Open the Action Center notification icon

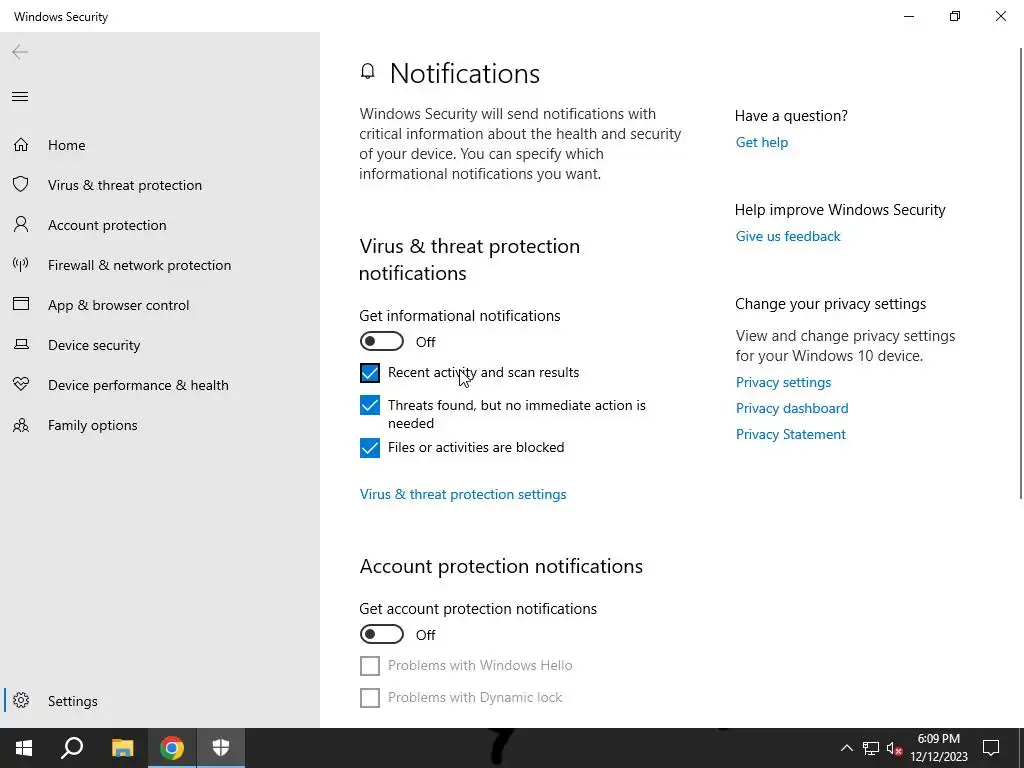991,748
